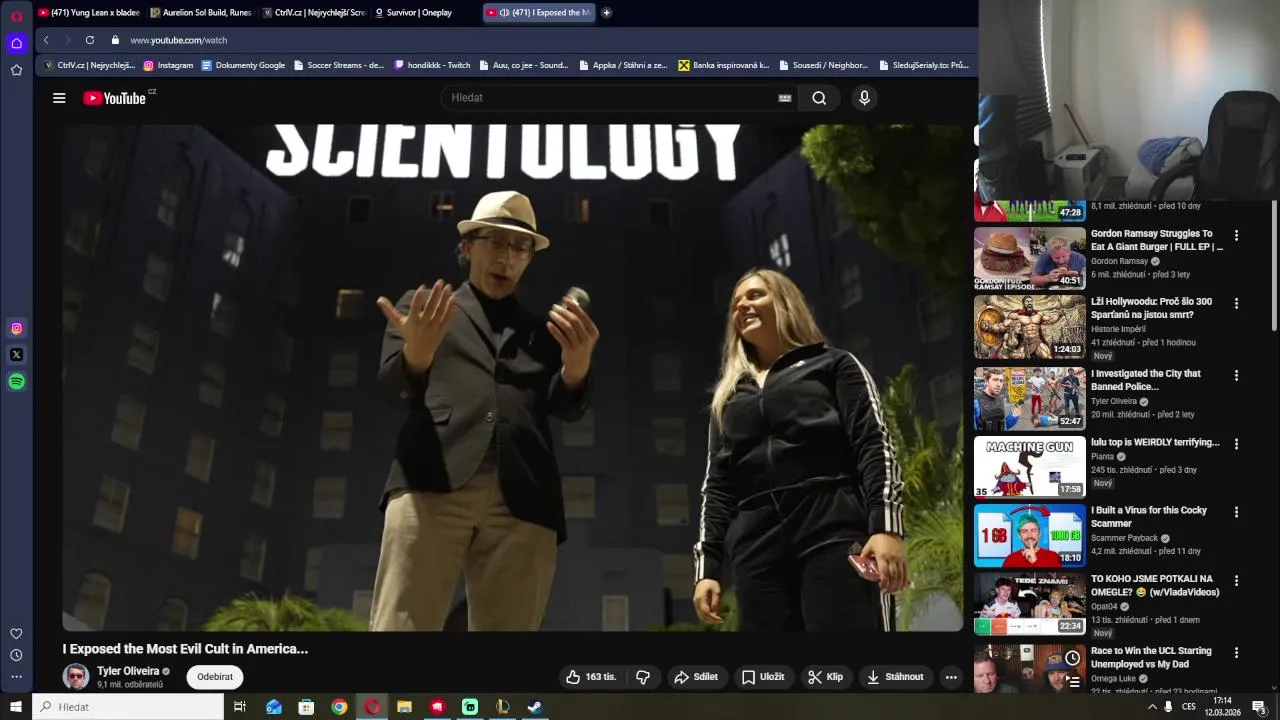The height and width of the screenshot is (720, 1280).
Task: Open Tyler Oliveira channel name link
Action: coord(128,671)
